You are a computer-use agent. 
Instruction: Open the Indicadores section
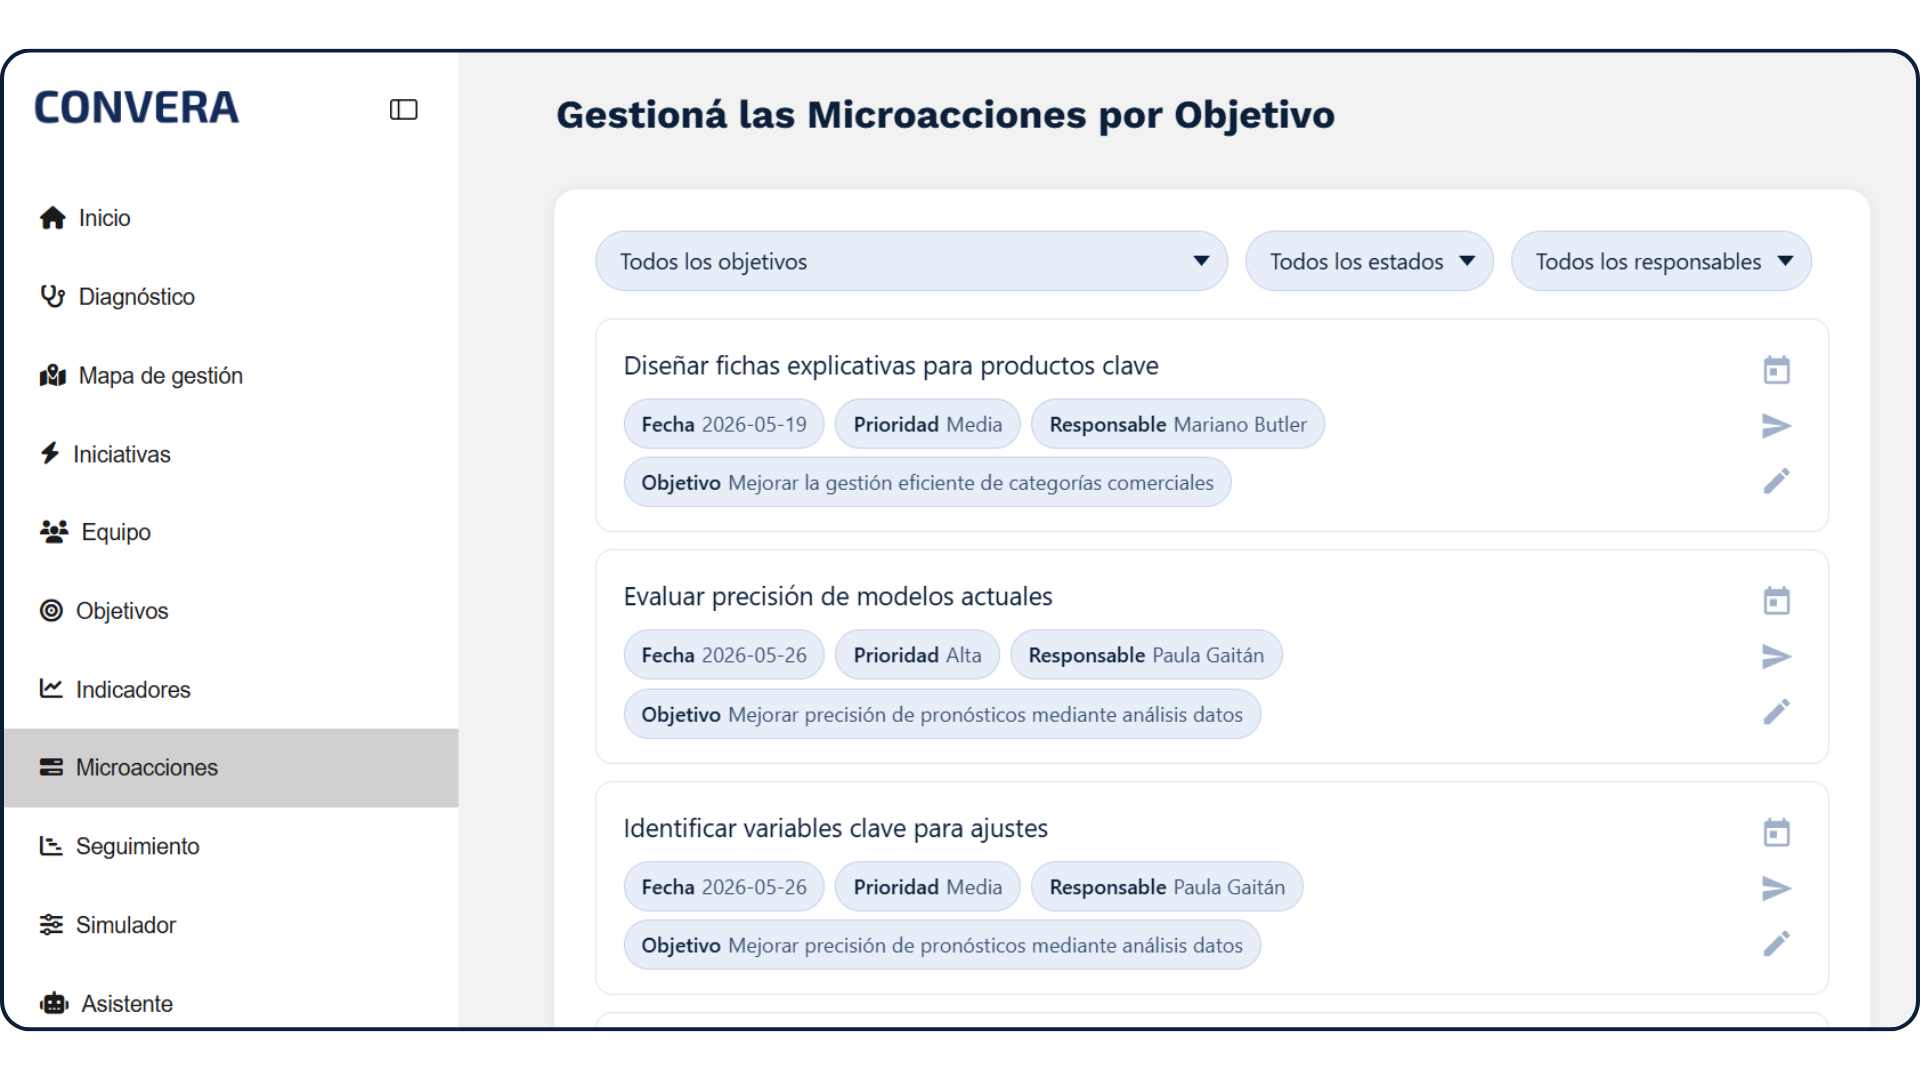(x=231, y=689)
